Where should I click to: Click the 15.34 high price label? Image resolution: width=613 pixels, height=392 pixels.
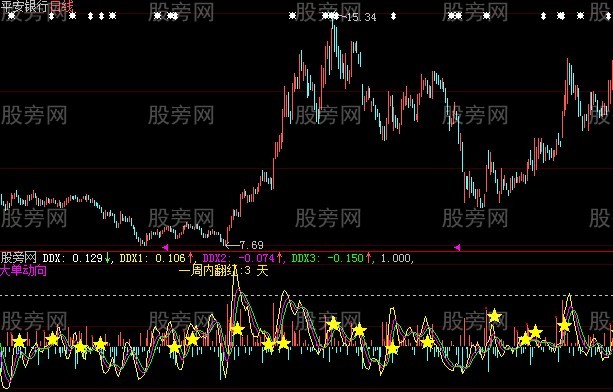coord(361,17)
